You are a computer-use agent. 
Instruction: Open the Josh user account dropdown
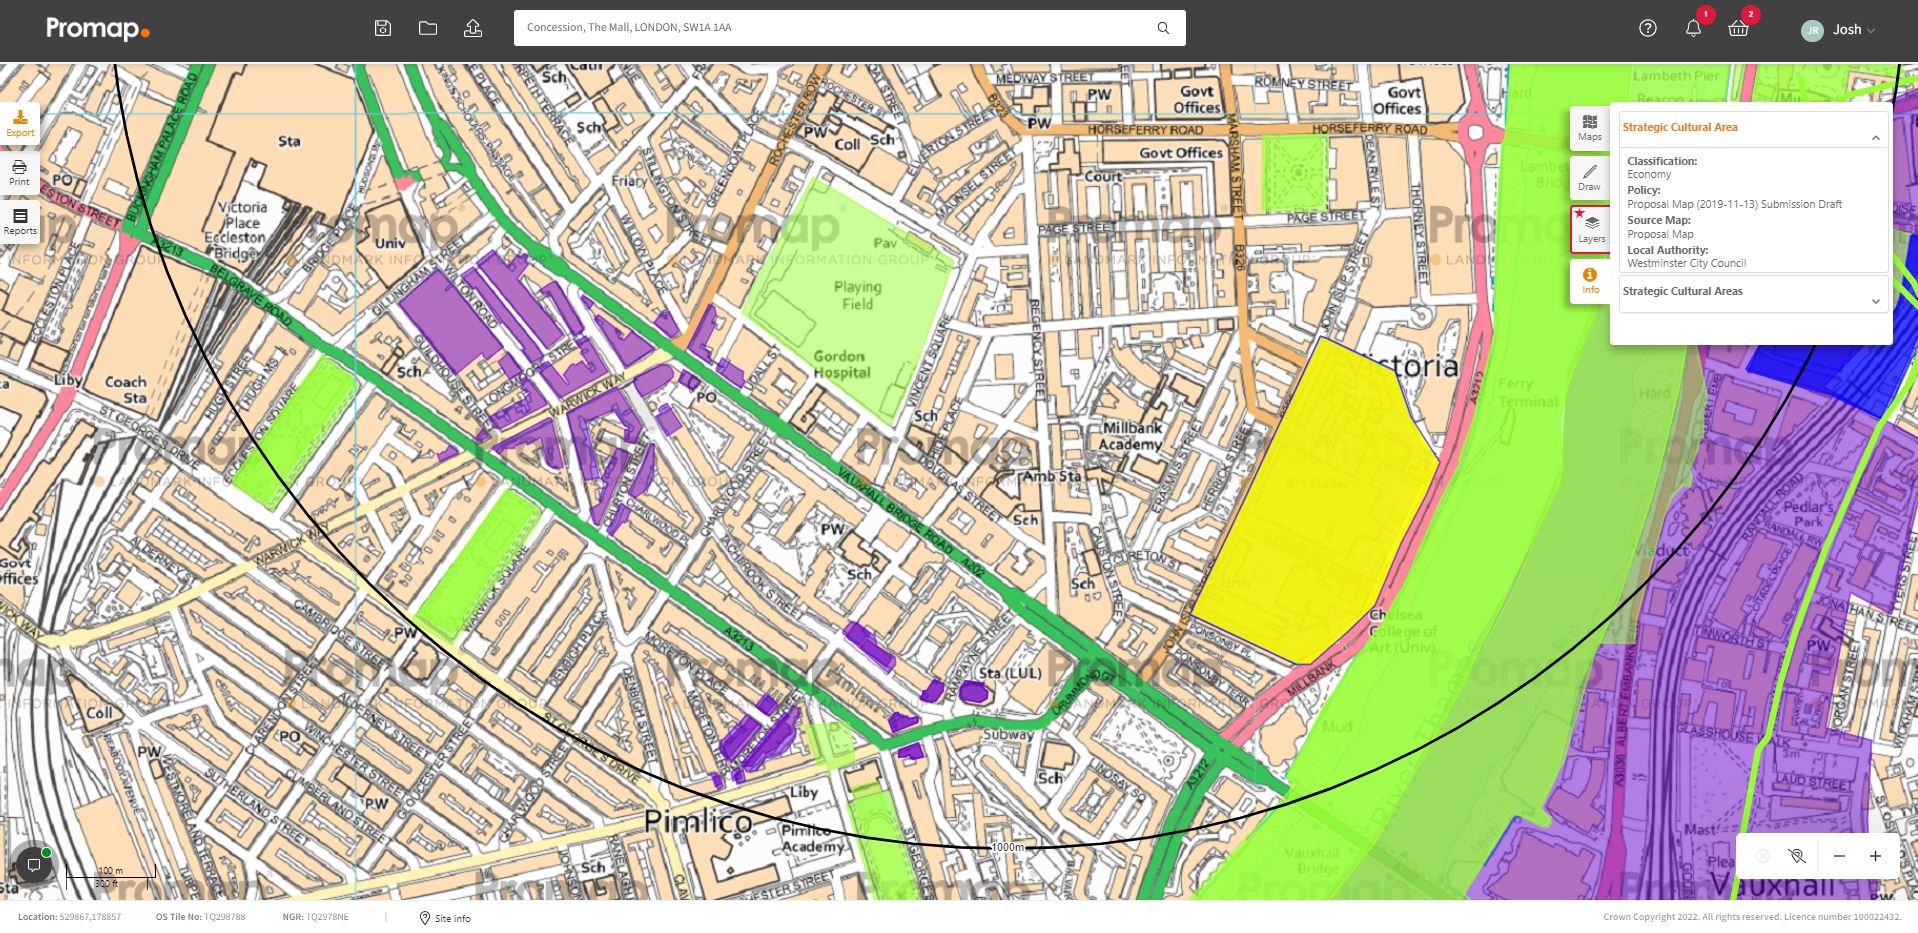1838,30
